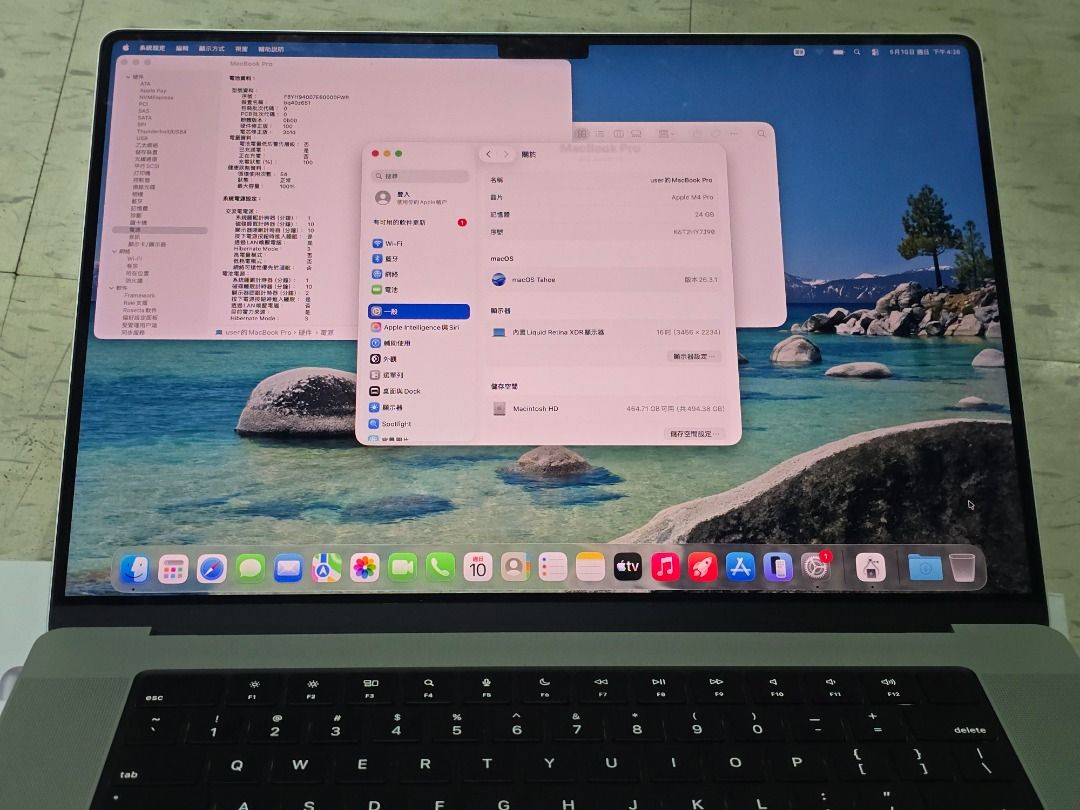
Task: Select the highlighted 一般 (General) sidebar item
Action: point(419,311)
